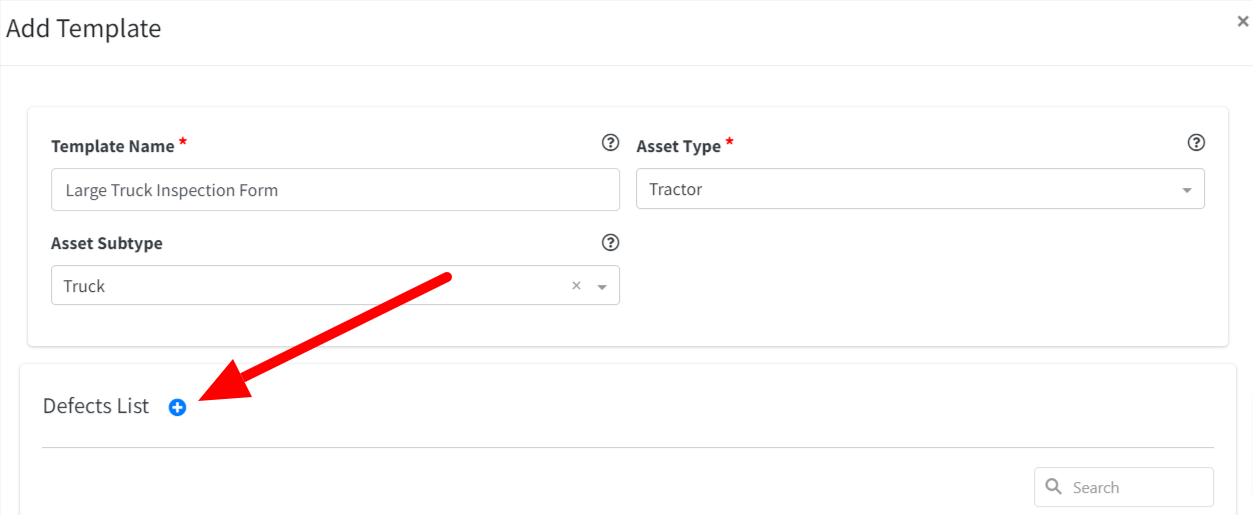Click the Add Template dialog title
The width and height of the screenshot is (1253, 515).
click(x=84, y=28)
